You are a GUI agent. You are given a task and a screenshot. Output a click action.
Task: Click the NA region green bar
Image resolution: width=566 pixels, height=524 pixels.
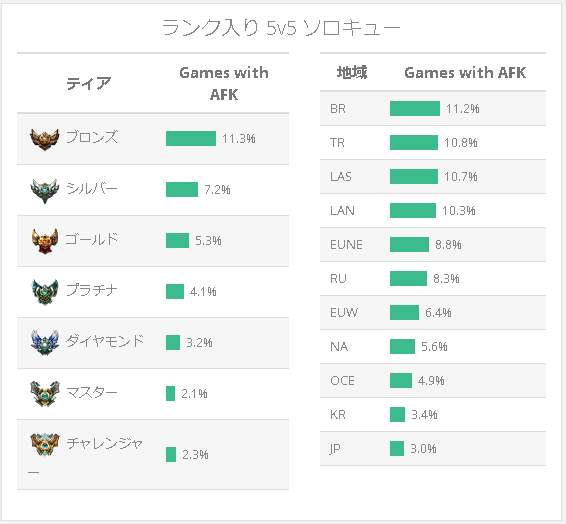(x=402, y=347)
